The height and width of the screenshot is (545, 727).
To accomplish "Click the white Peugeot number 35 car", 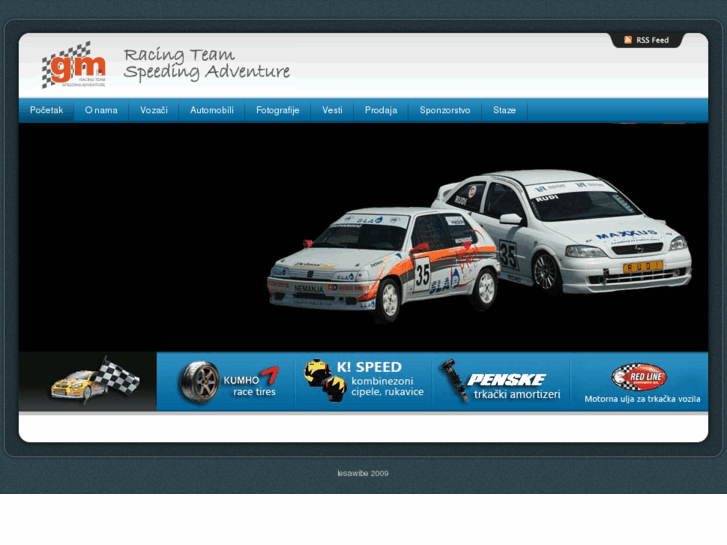I will [384, 264].
